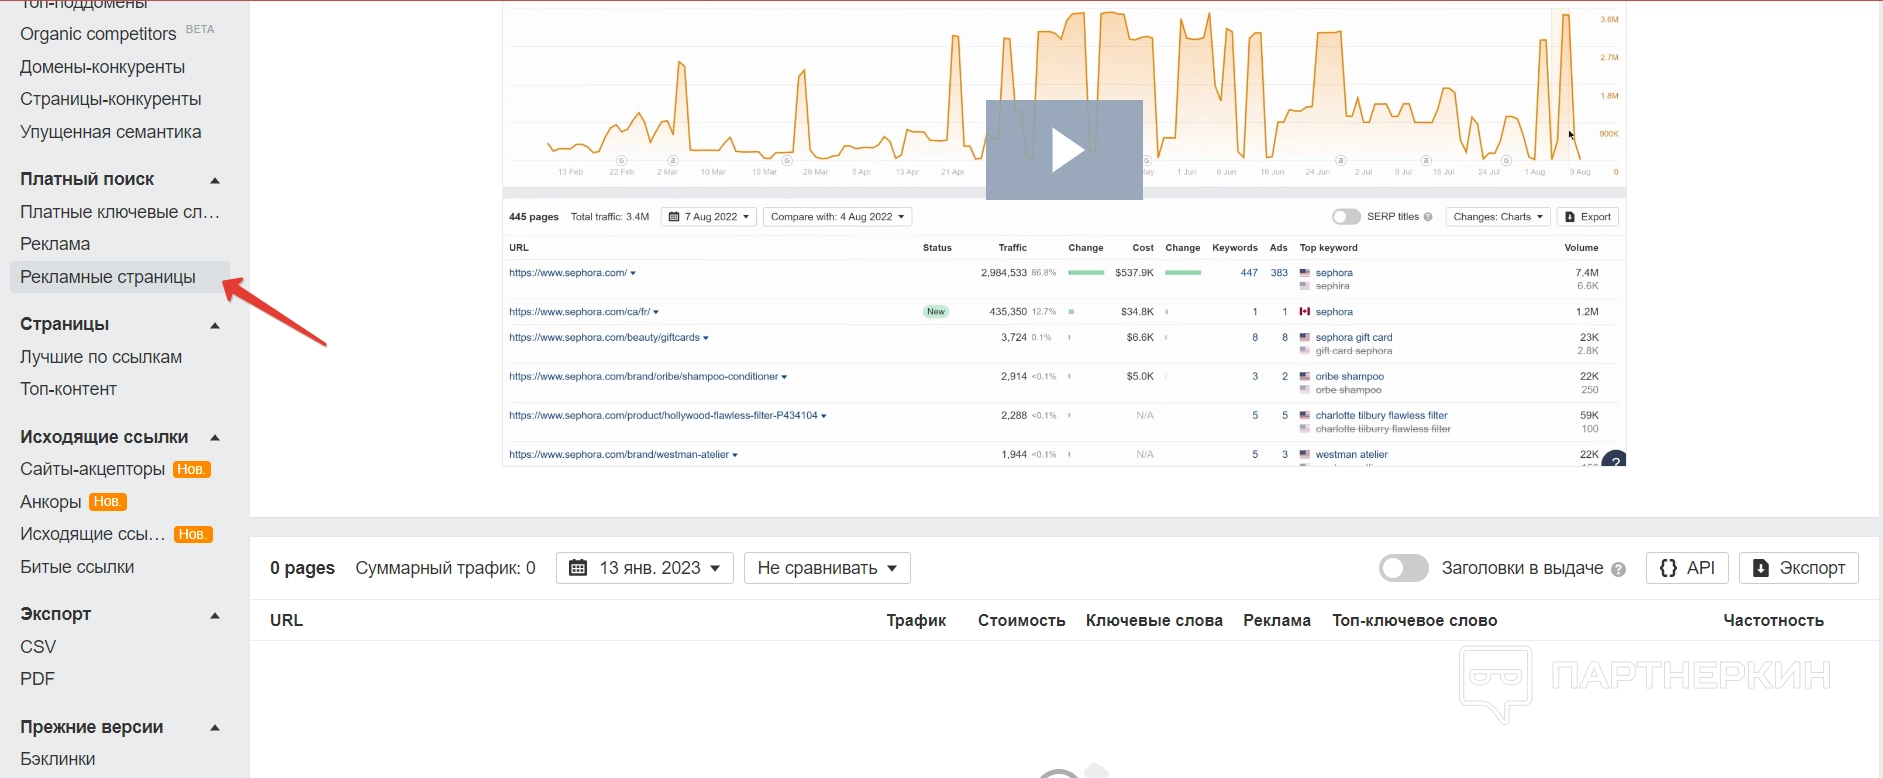Sort table by Трафик column
Image resolution: width=1883 pixels, height=778 pixels.
coord(915,620)
